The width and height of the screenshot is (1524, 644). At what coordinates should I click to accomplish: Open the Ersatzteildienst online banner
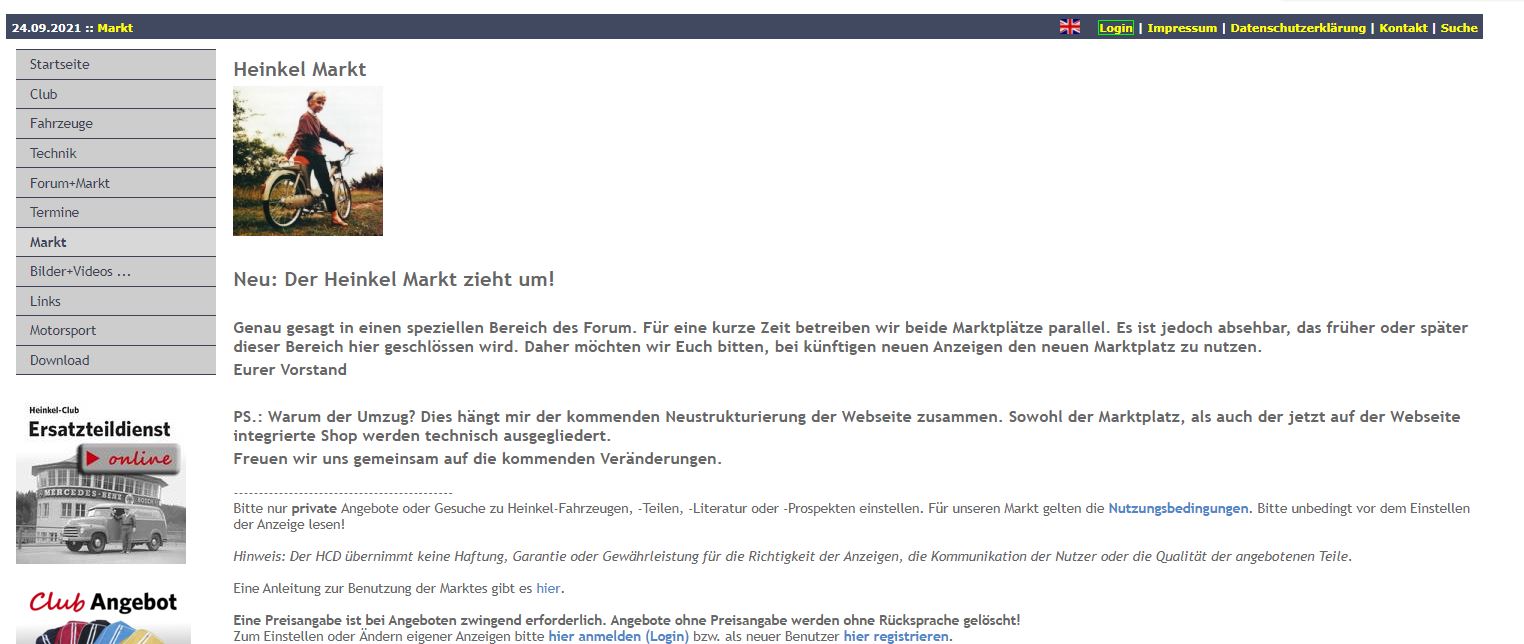point(101,481)
